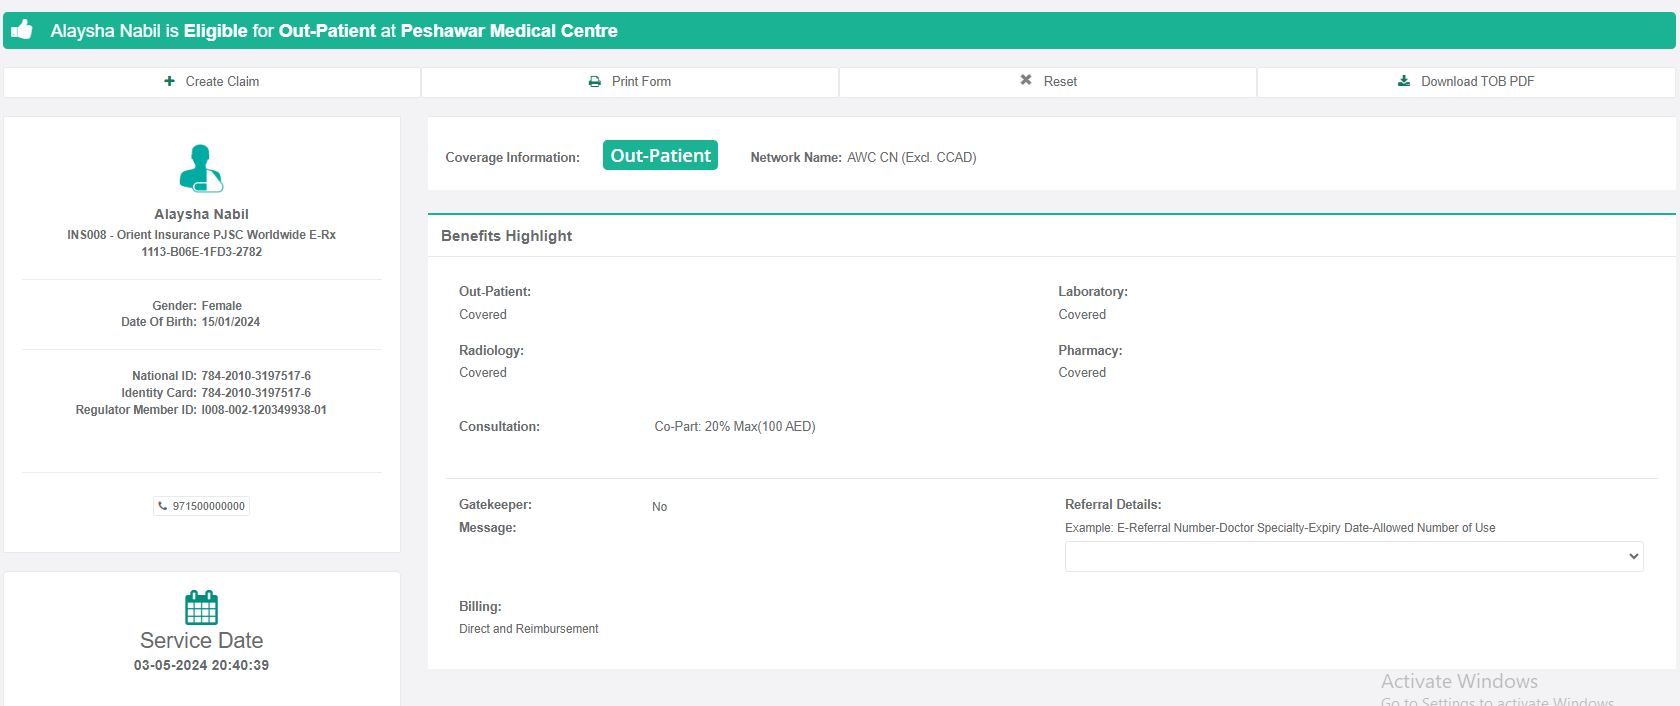Open the Referral Details dropdown

(x=1353, y=557)
